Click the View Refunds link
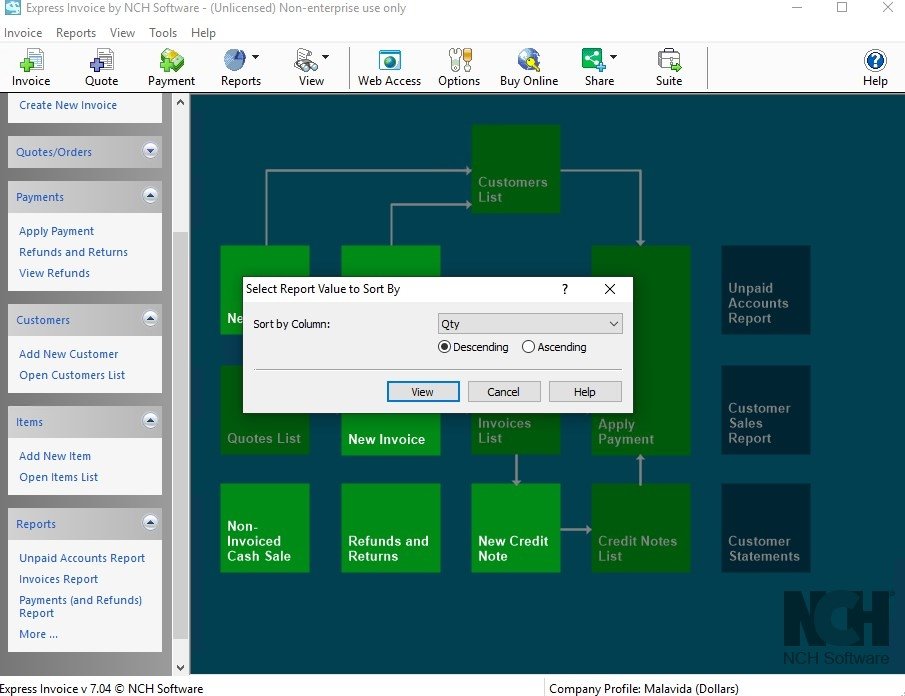 click(54, 273)
